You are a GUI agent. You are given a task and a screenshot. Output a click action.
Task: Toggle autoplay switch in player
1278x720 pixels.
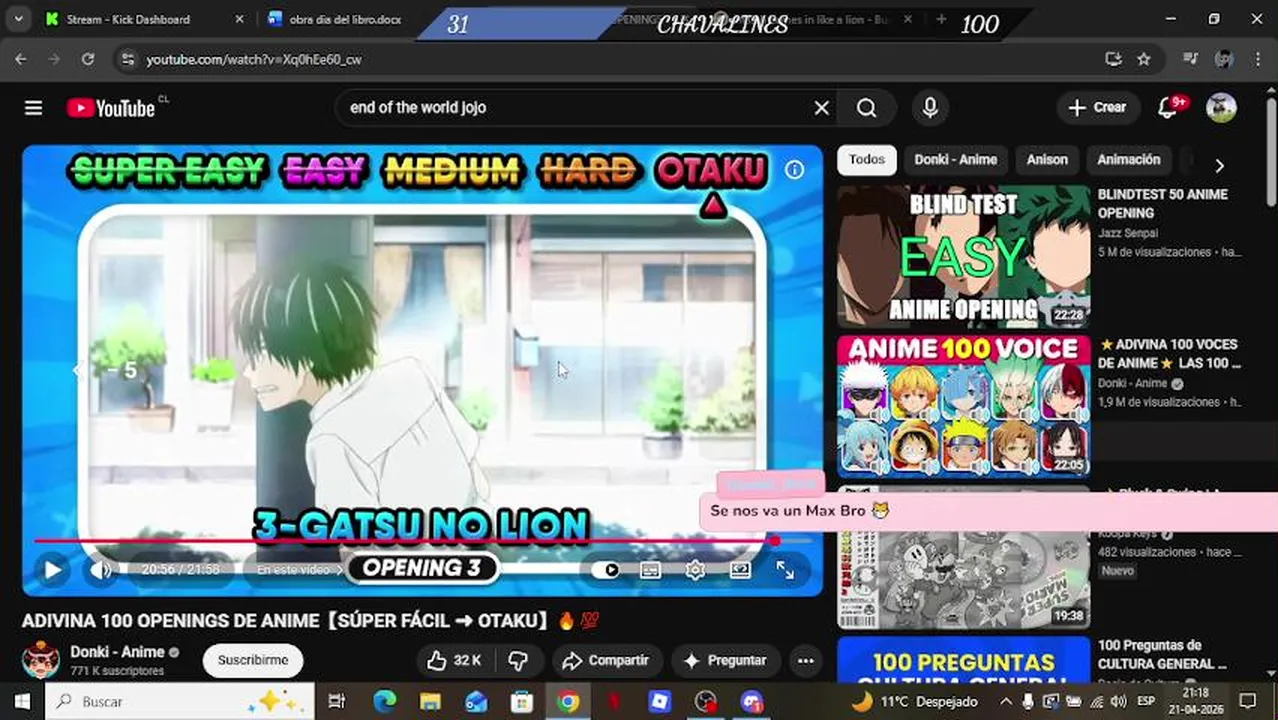coord(606,570)
